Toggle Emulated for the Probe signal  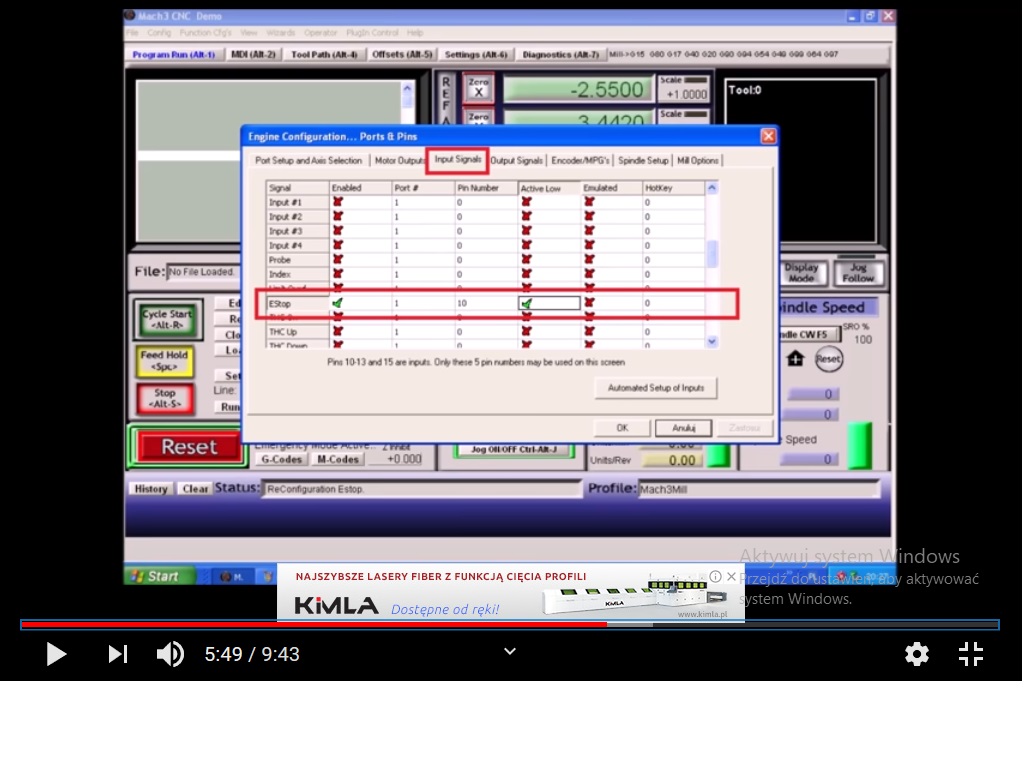[589, 259]
